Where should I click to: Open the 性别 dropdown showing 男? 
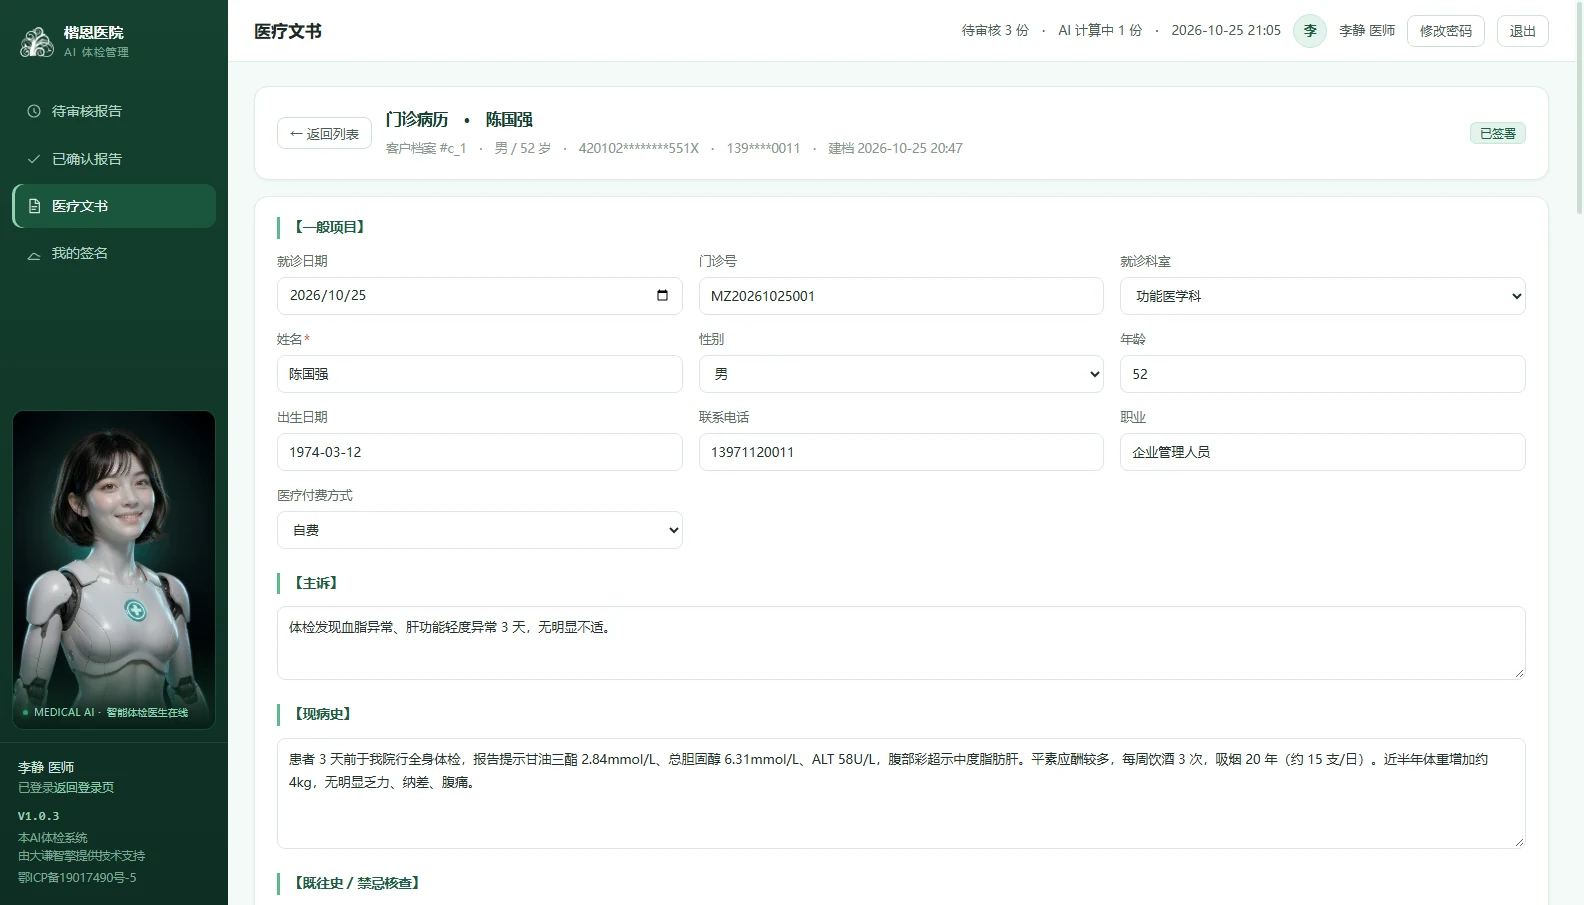pyautogui.click(x=901, y=374)
